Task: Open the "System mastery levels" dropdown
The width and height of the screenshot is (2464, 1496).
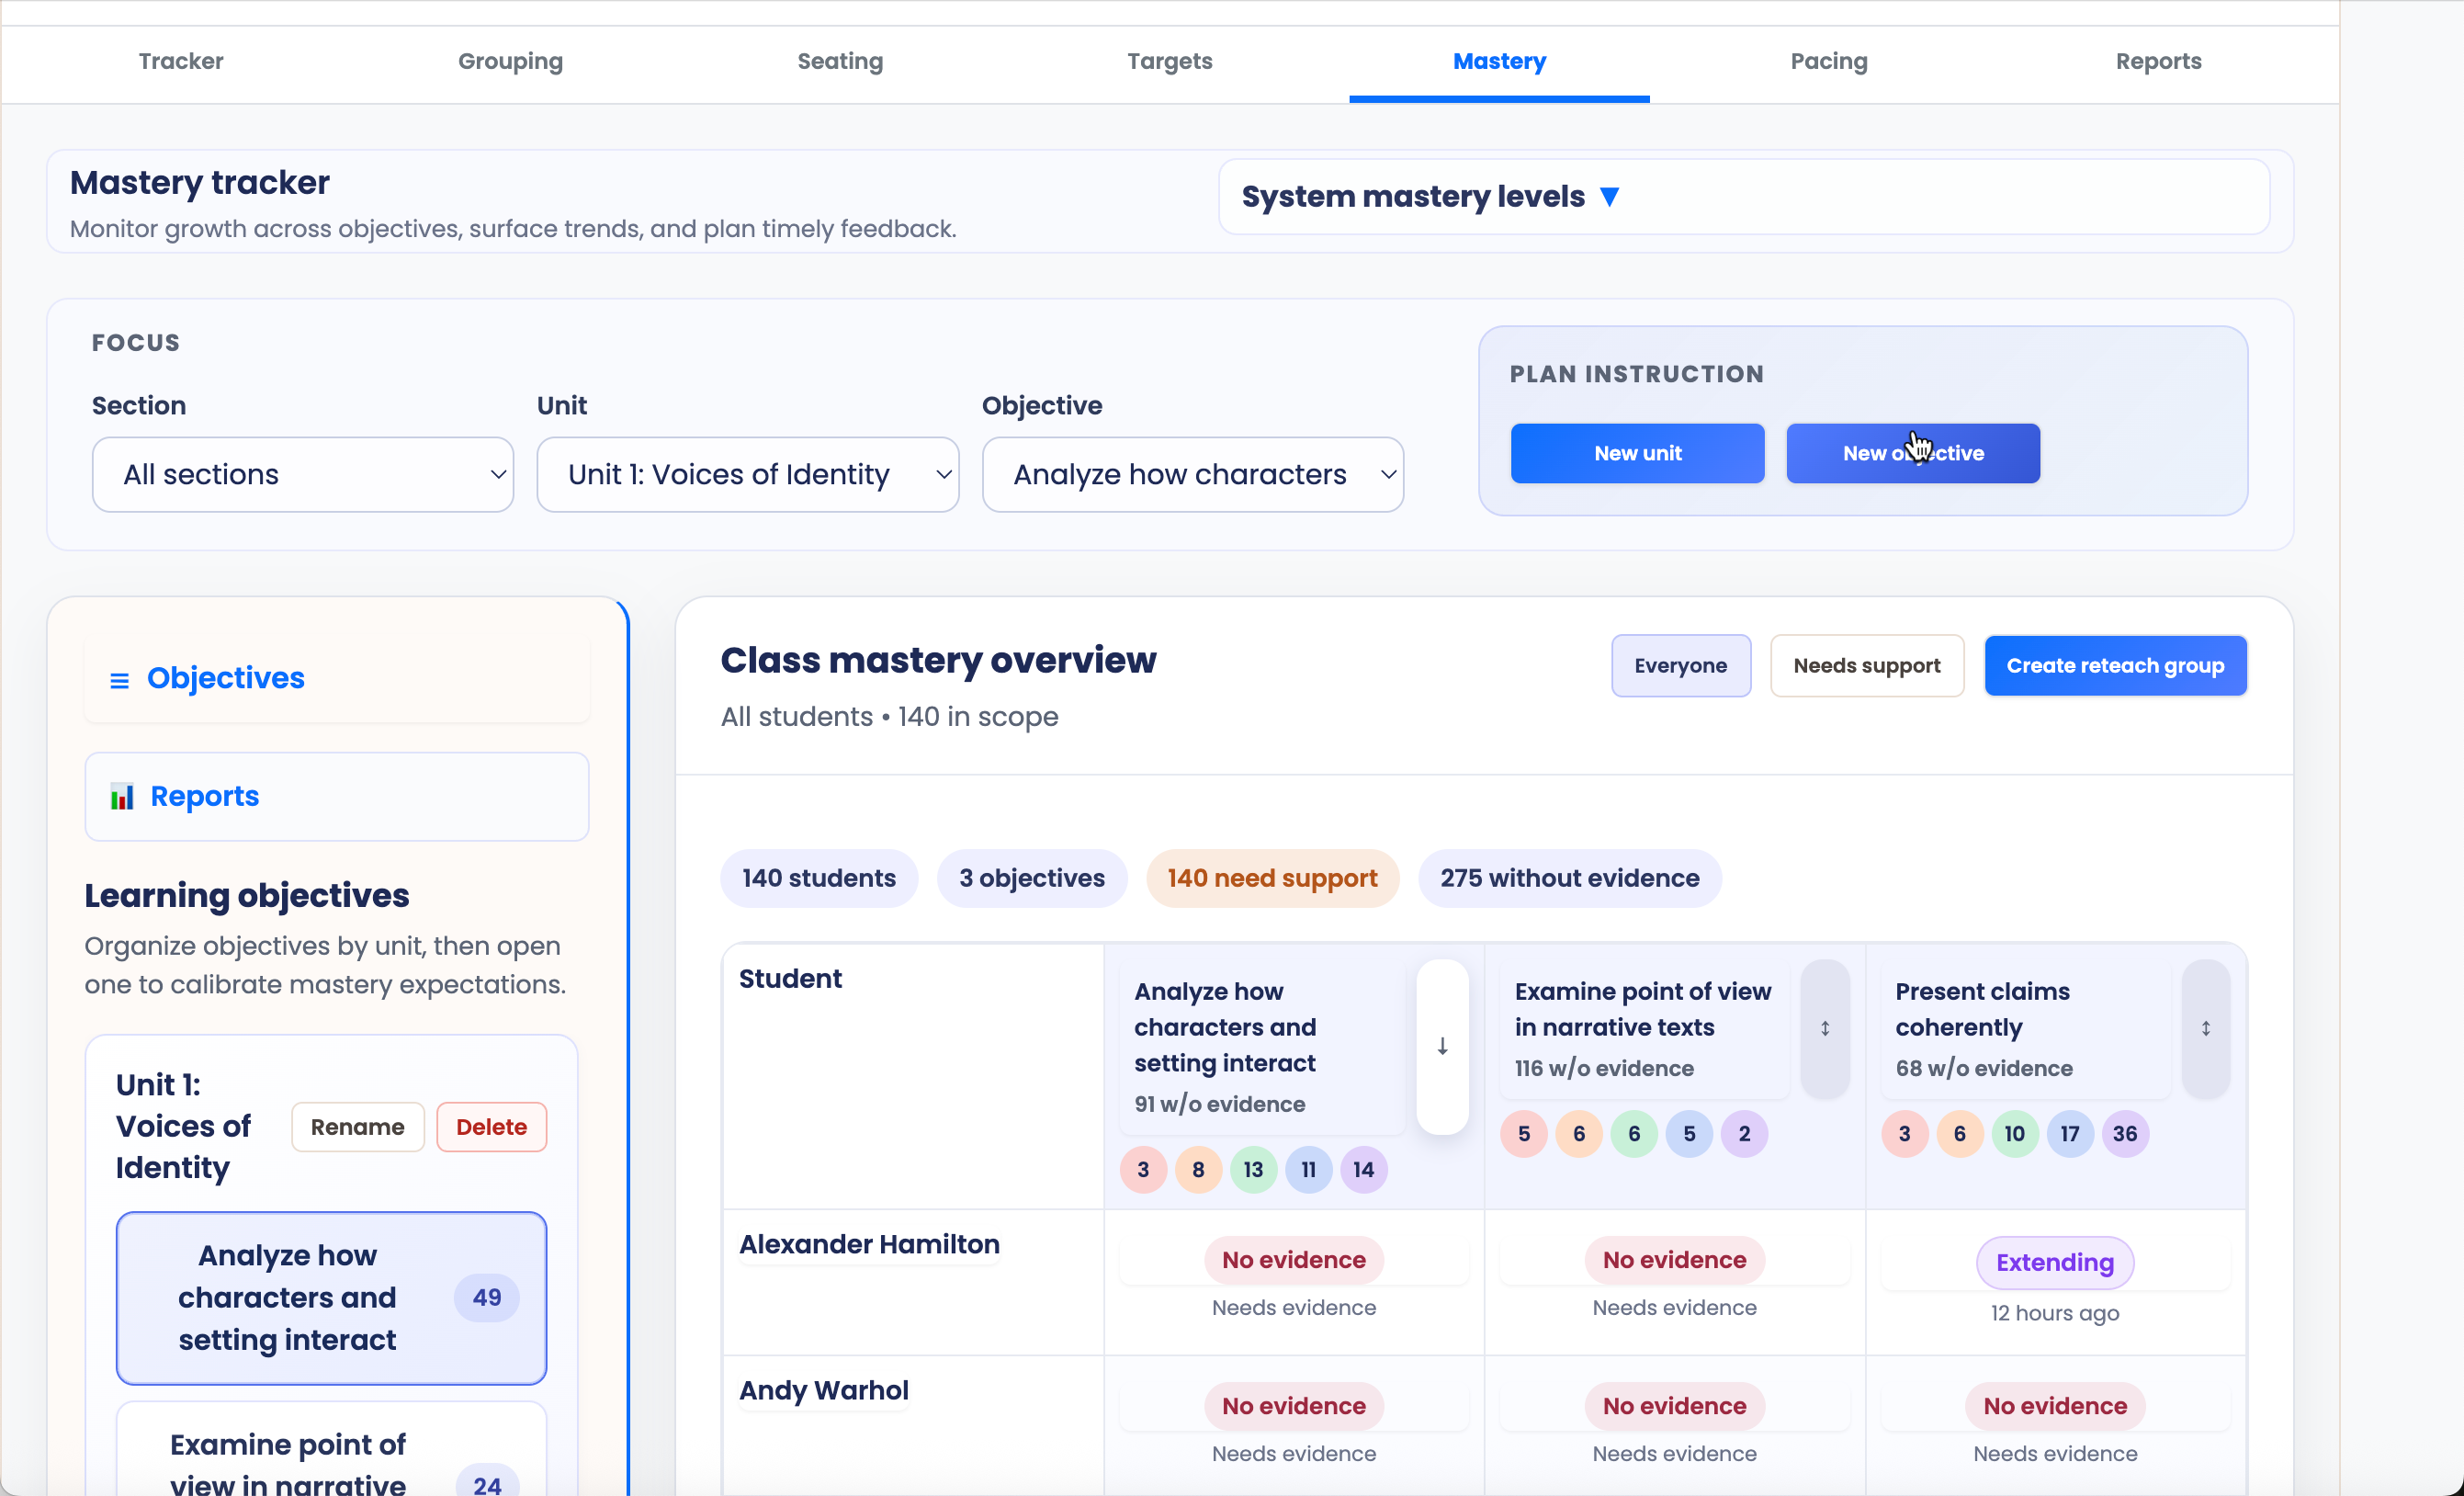Action: (x=1431, y=196)
